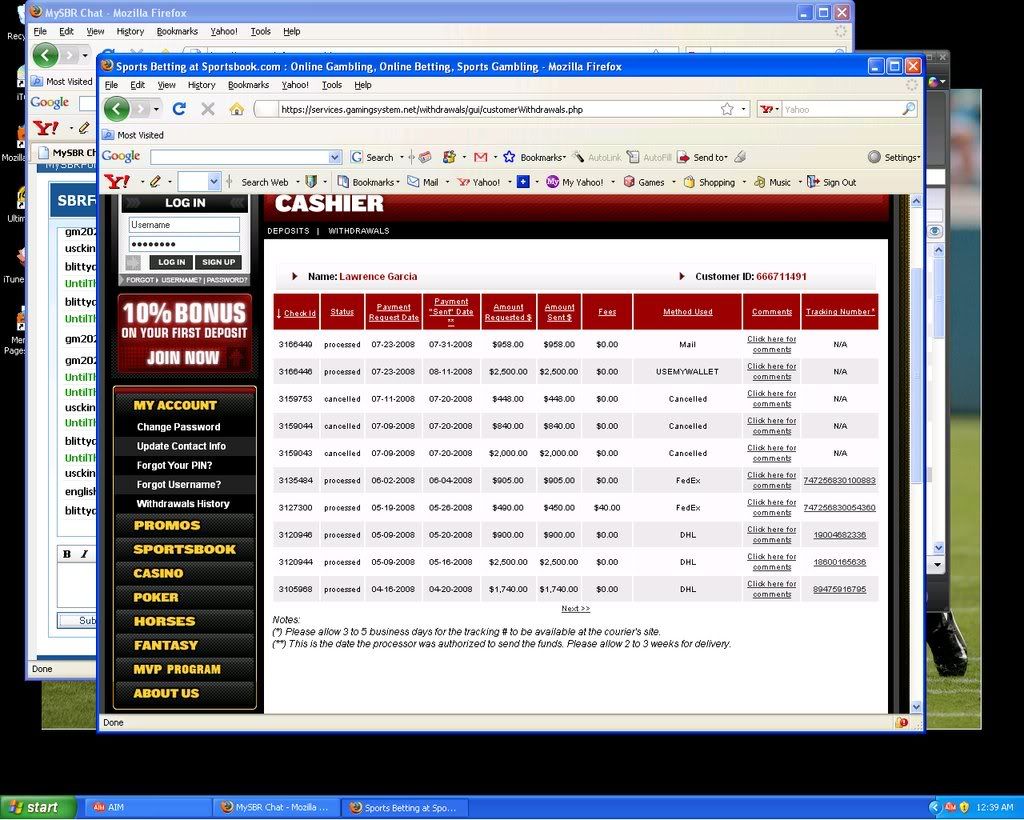The width and height of the screenshot is (1024, 820).
Task: Click the SIGN UP button
Action: pos(218,262)
